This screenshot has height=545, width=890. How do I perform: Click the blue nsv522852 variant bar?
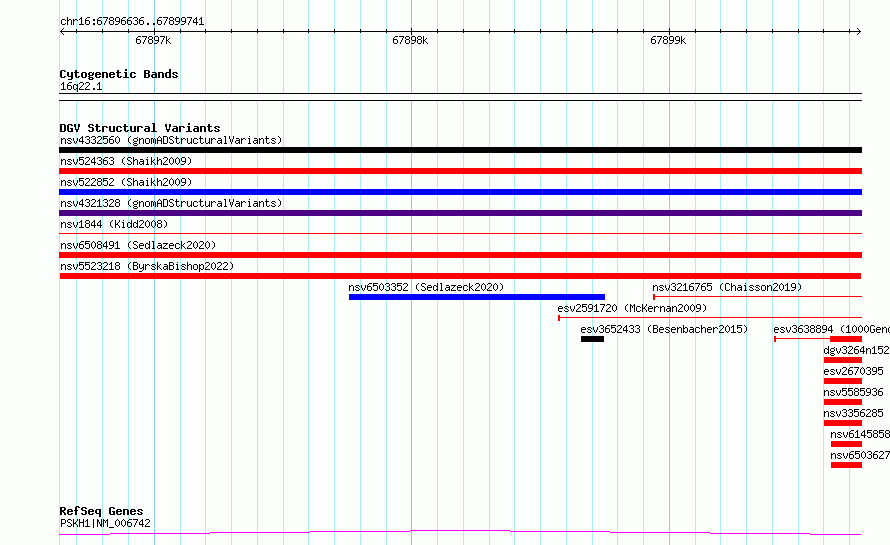point(460,192)
